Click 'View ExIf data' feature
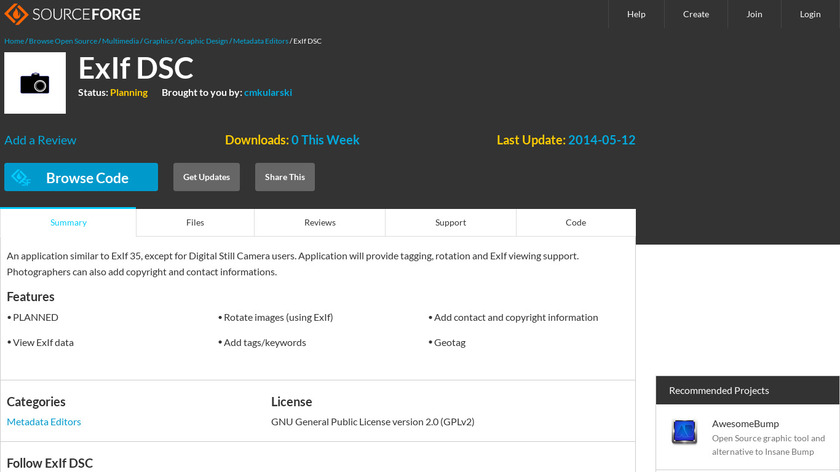Image resolution: width=840 pixels, height=472 pixels. click(41, 343)
